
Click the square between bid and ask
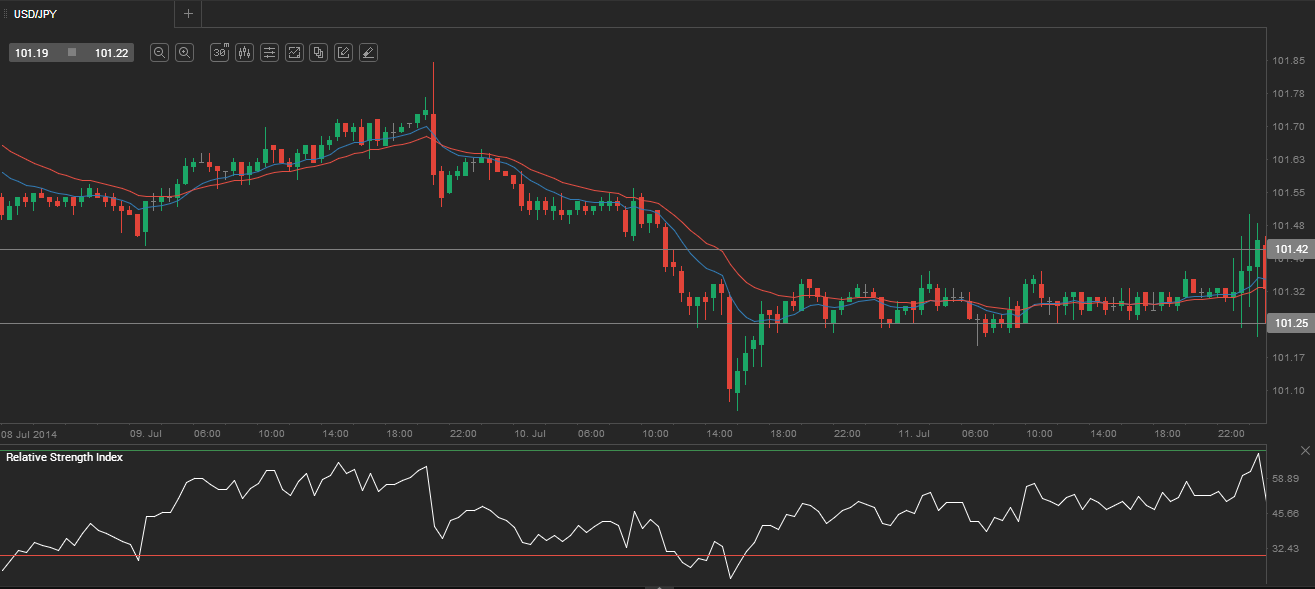tap(72, 52)
